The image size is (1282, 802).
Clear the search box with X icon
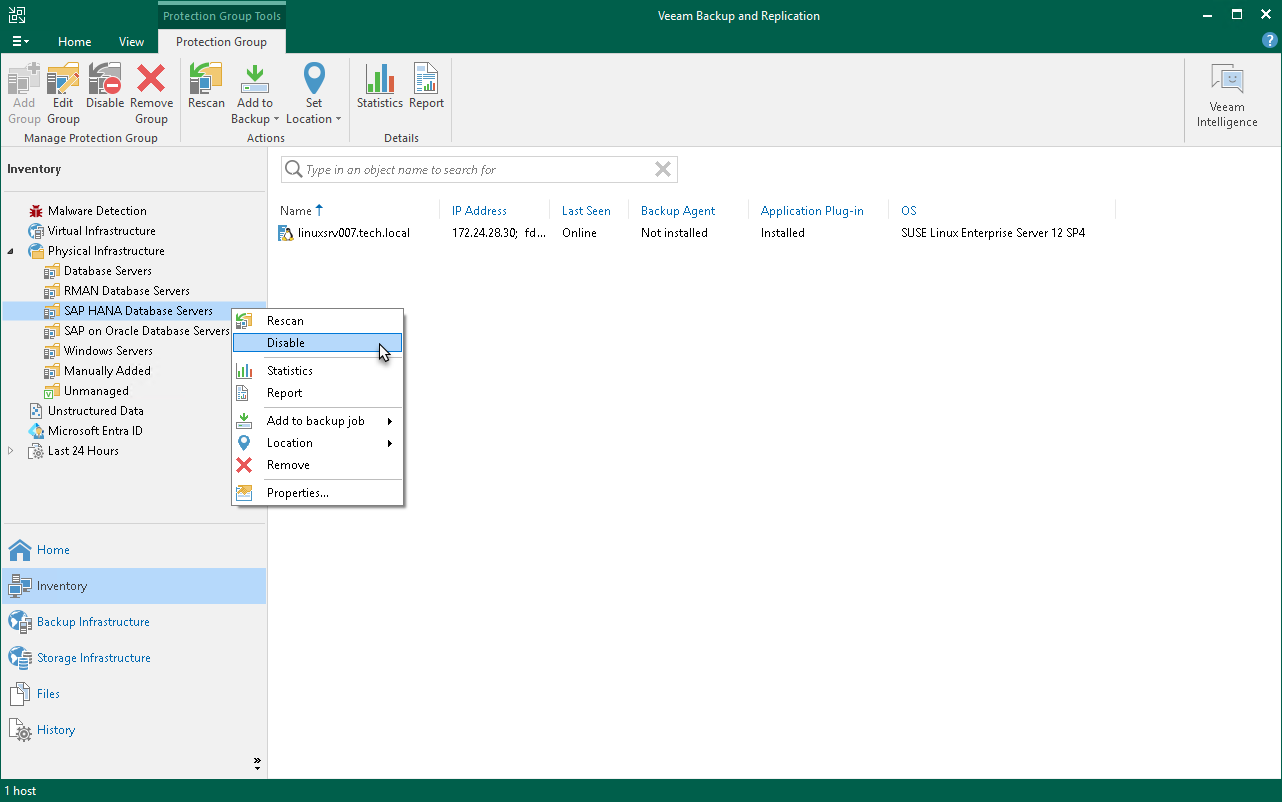662,170
